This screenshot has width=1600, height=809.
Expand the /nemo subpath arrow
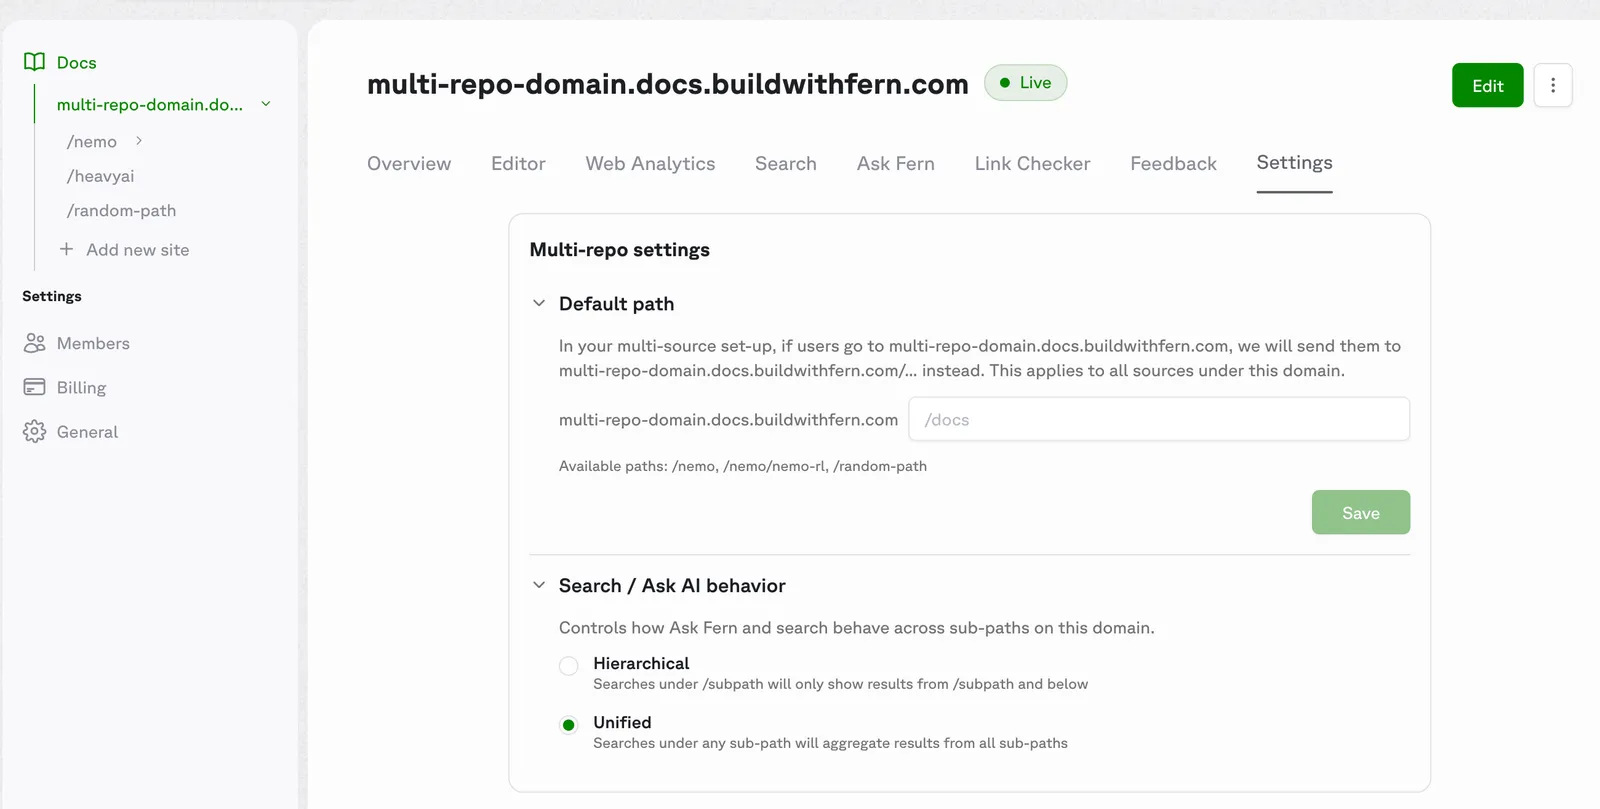click(x=139, y=141)
